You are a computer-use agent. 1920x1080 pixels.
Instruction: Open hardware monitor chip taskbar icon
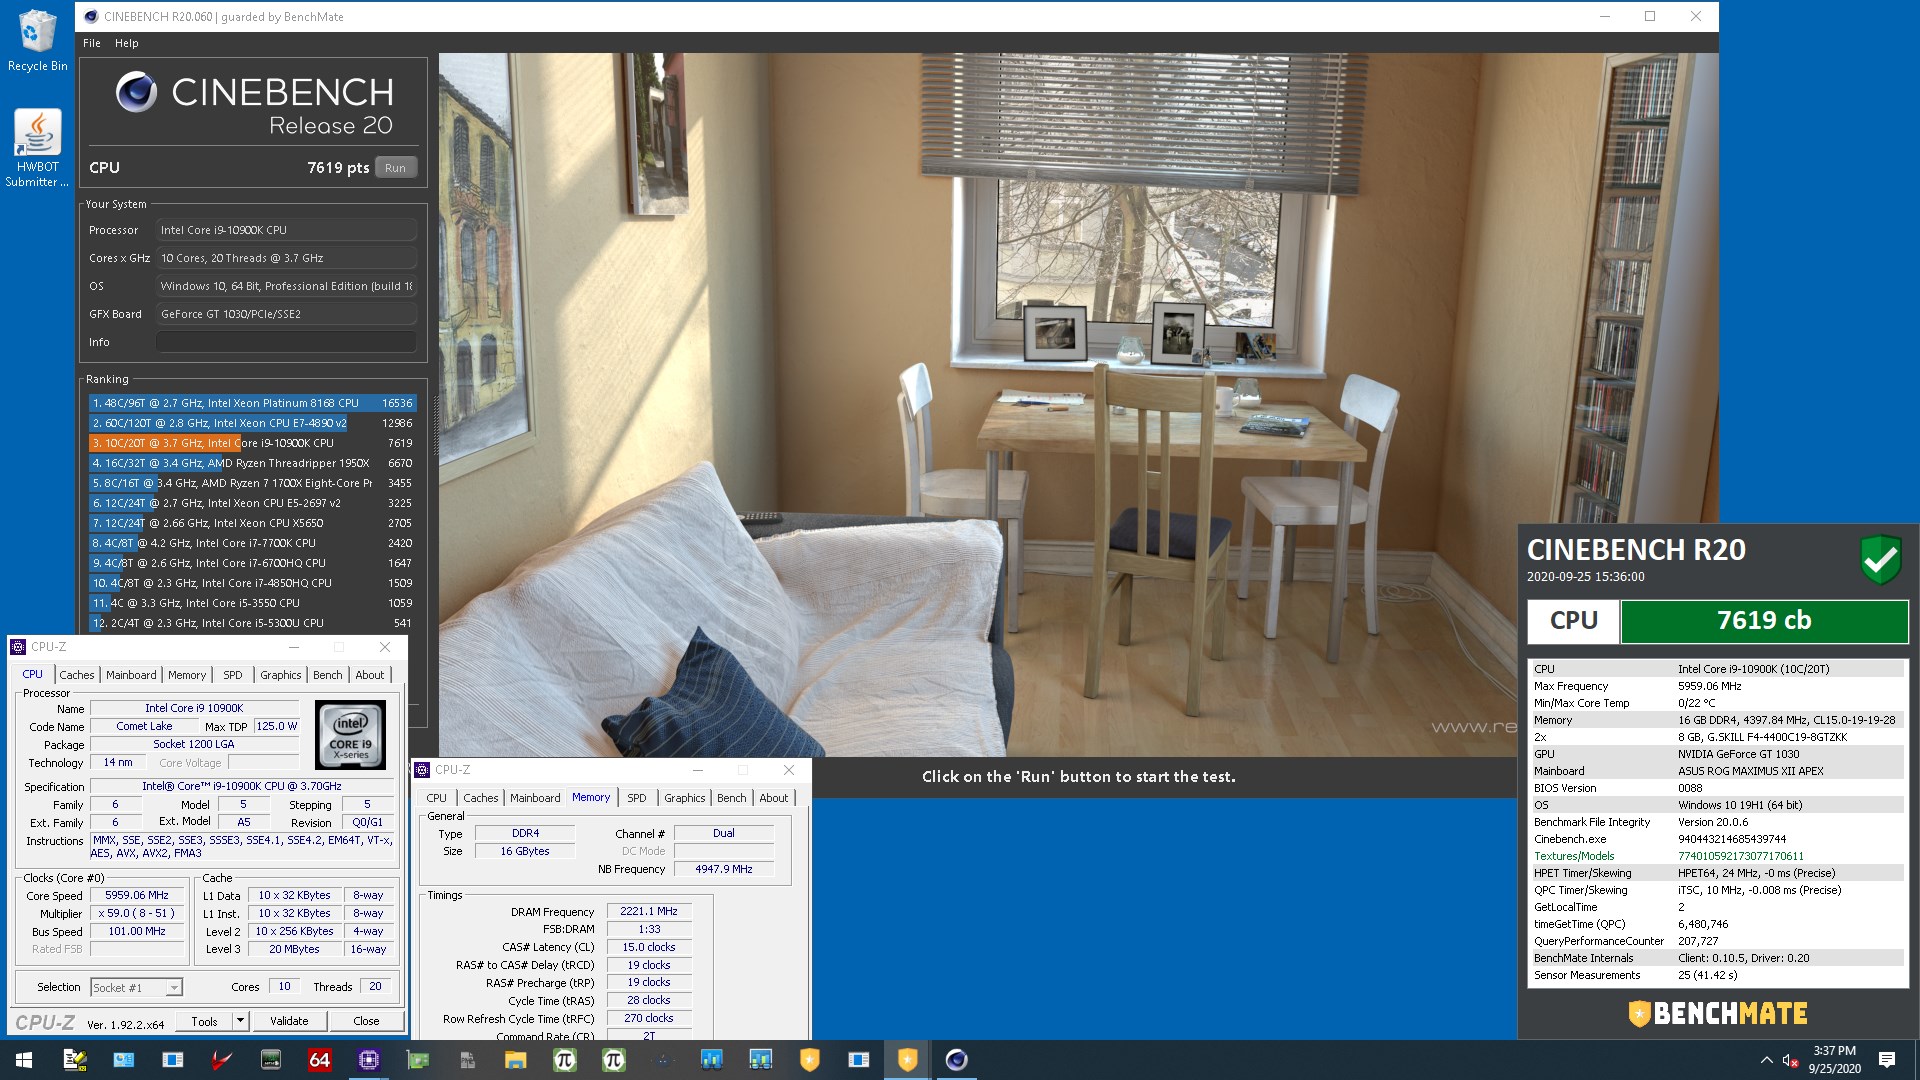(x=271, y=1060)
